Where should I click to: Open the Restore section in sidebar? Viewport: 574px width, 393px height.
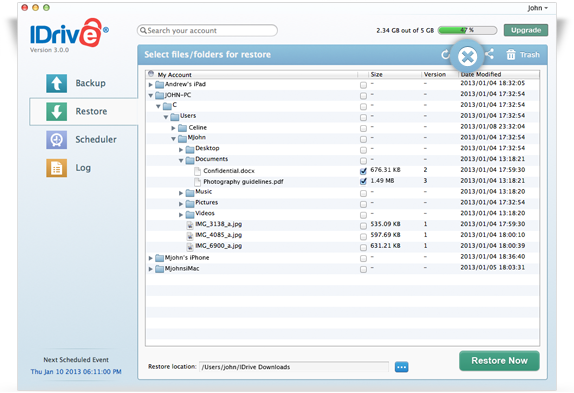click(x=83, y=112)
